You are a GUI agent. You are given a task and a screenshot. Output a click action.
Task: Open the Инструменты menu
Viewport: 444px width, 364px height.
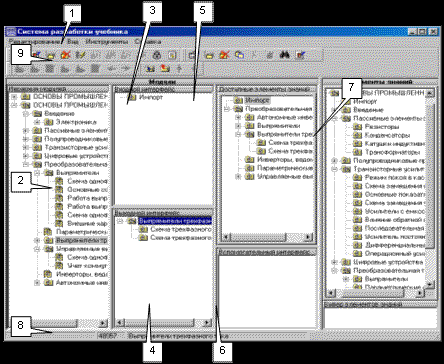pos(107,42)
